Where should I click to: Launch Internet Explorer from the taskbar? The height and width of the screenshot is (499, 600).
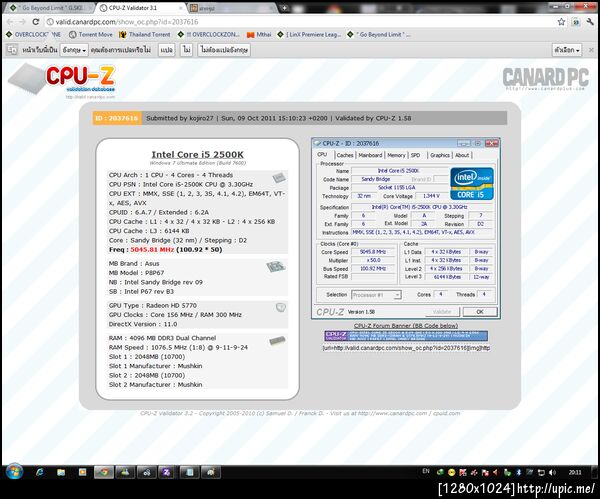click(x=39, y=472)
